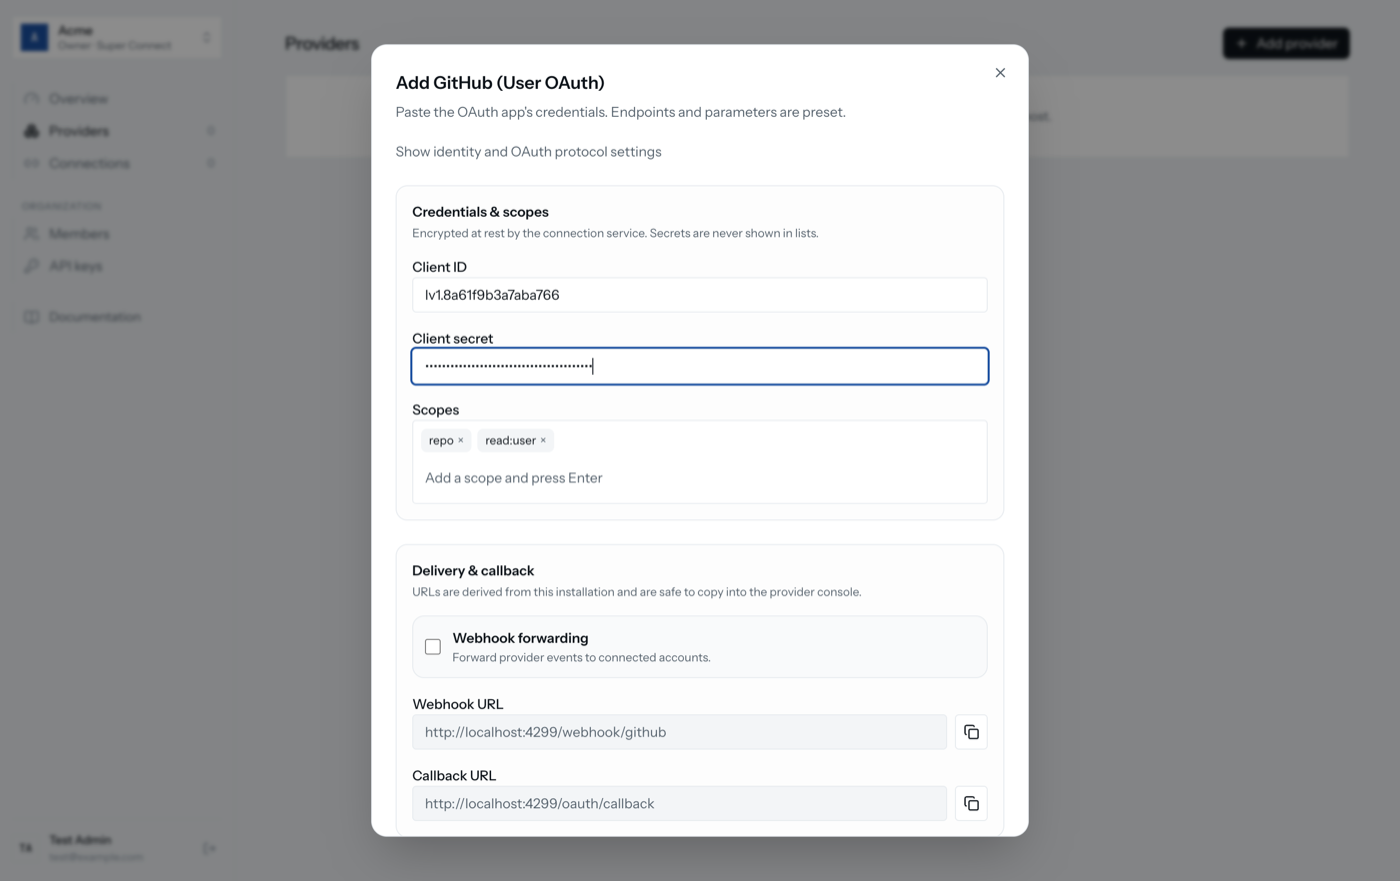Open API keys in the sidebar
This screenshot has height=881, width=1400.
[x=118, y=266]
